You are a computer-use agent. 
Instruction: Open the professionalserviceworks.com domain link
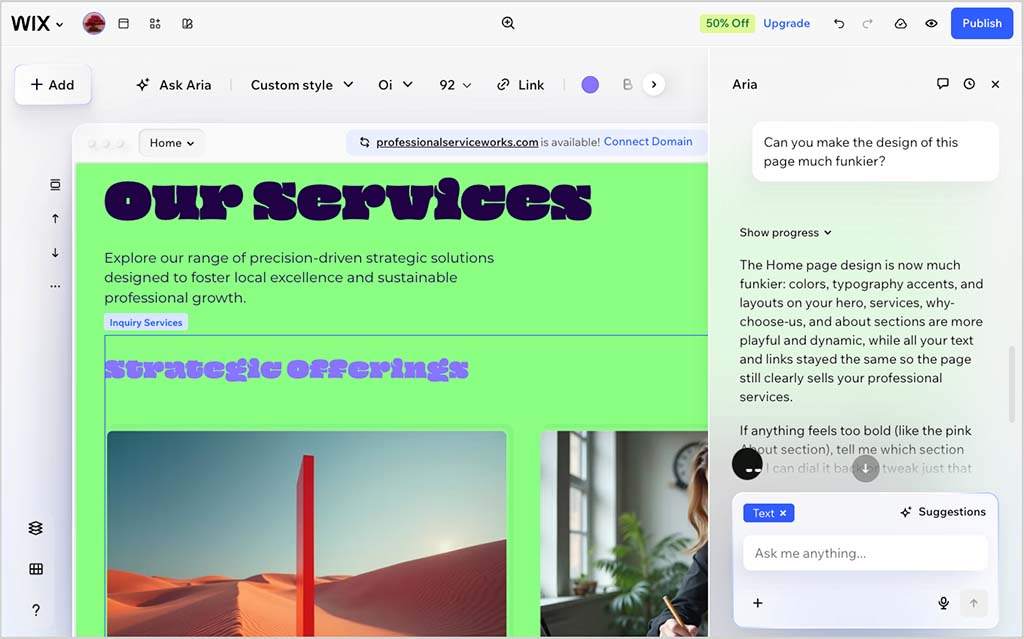pyautogui.click(x=457, y=142)
